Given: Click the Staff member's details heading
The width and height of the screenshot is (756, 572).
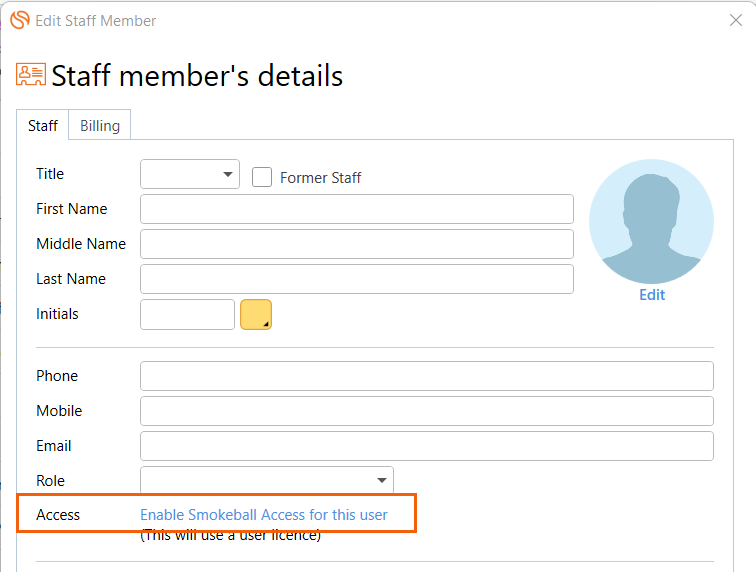Looking at the screenshot, I should pos(197,76).
